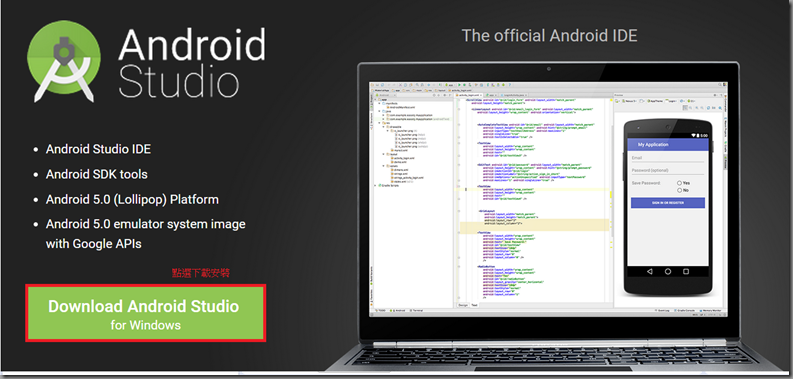Screen dimensions: 793x379
Task: Click the 'Android 5.0 (Lollipop) Platform' bullet
Action: (x=132, y=199)
